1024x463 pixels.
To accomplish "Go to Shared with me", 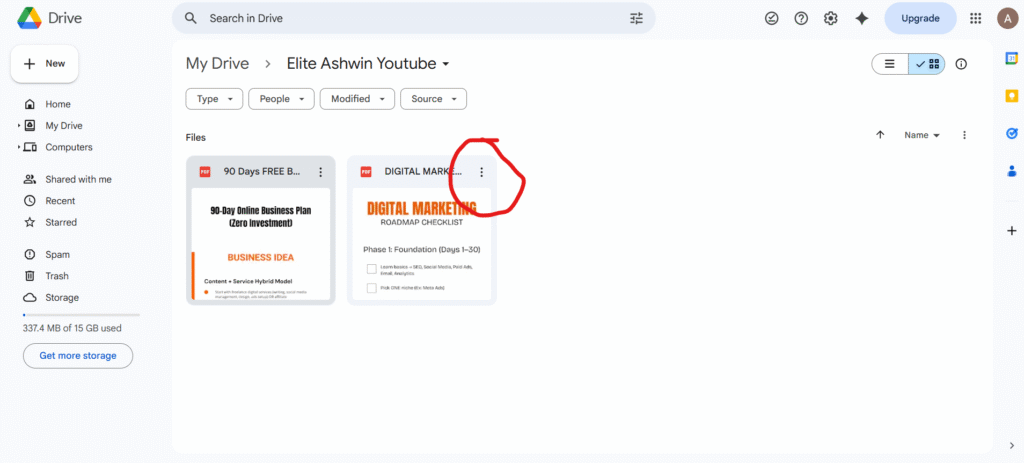I will click(78, 179).
